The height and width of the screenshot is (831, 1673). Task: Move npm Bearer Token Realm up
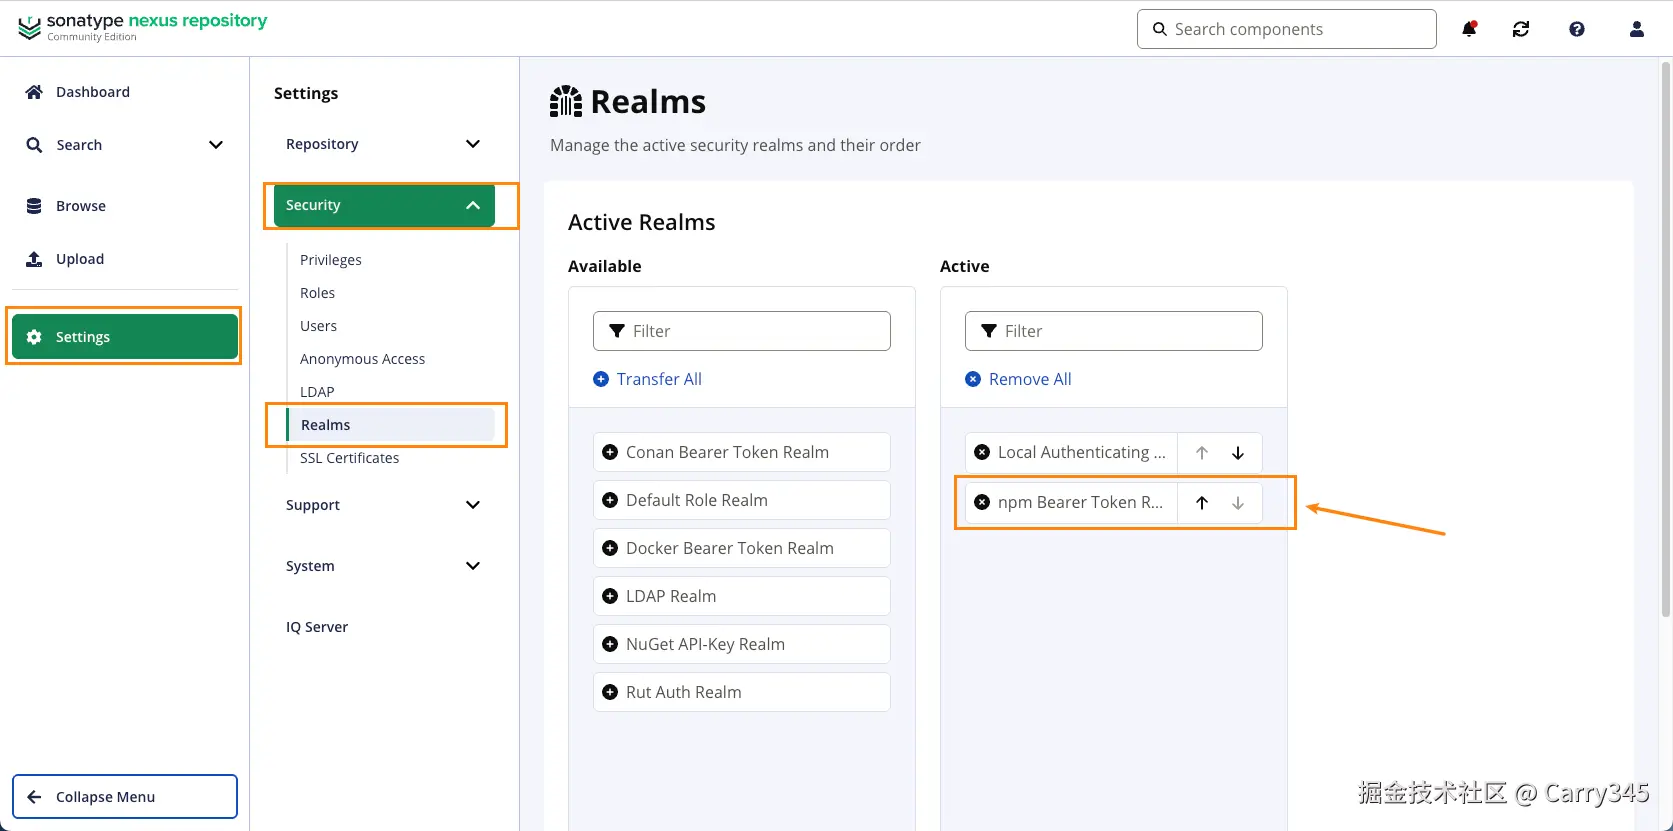pos(1202,503)
